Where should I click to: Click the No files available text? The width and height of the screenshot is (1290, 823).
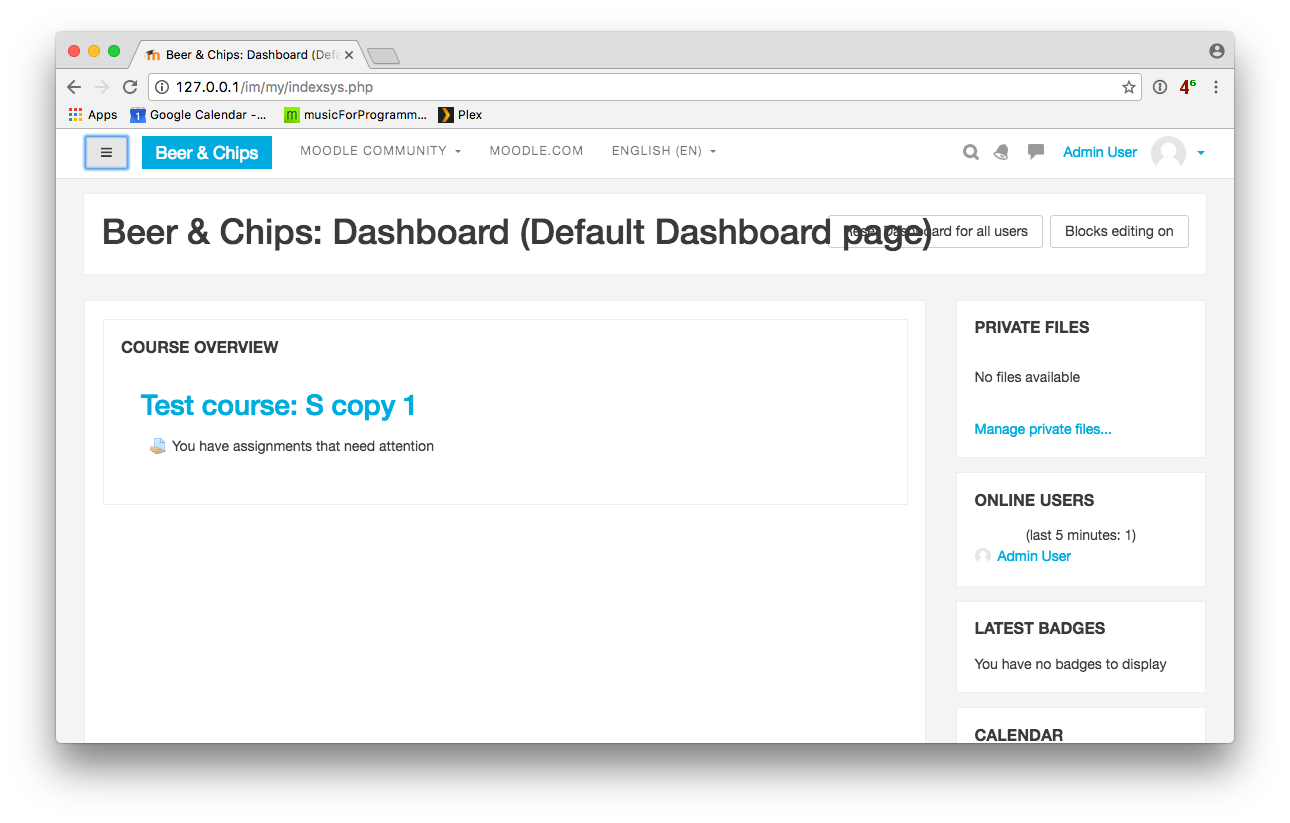tap(1027, 377)
